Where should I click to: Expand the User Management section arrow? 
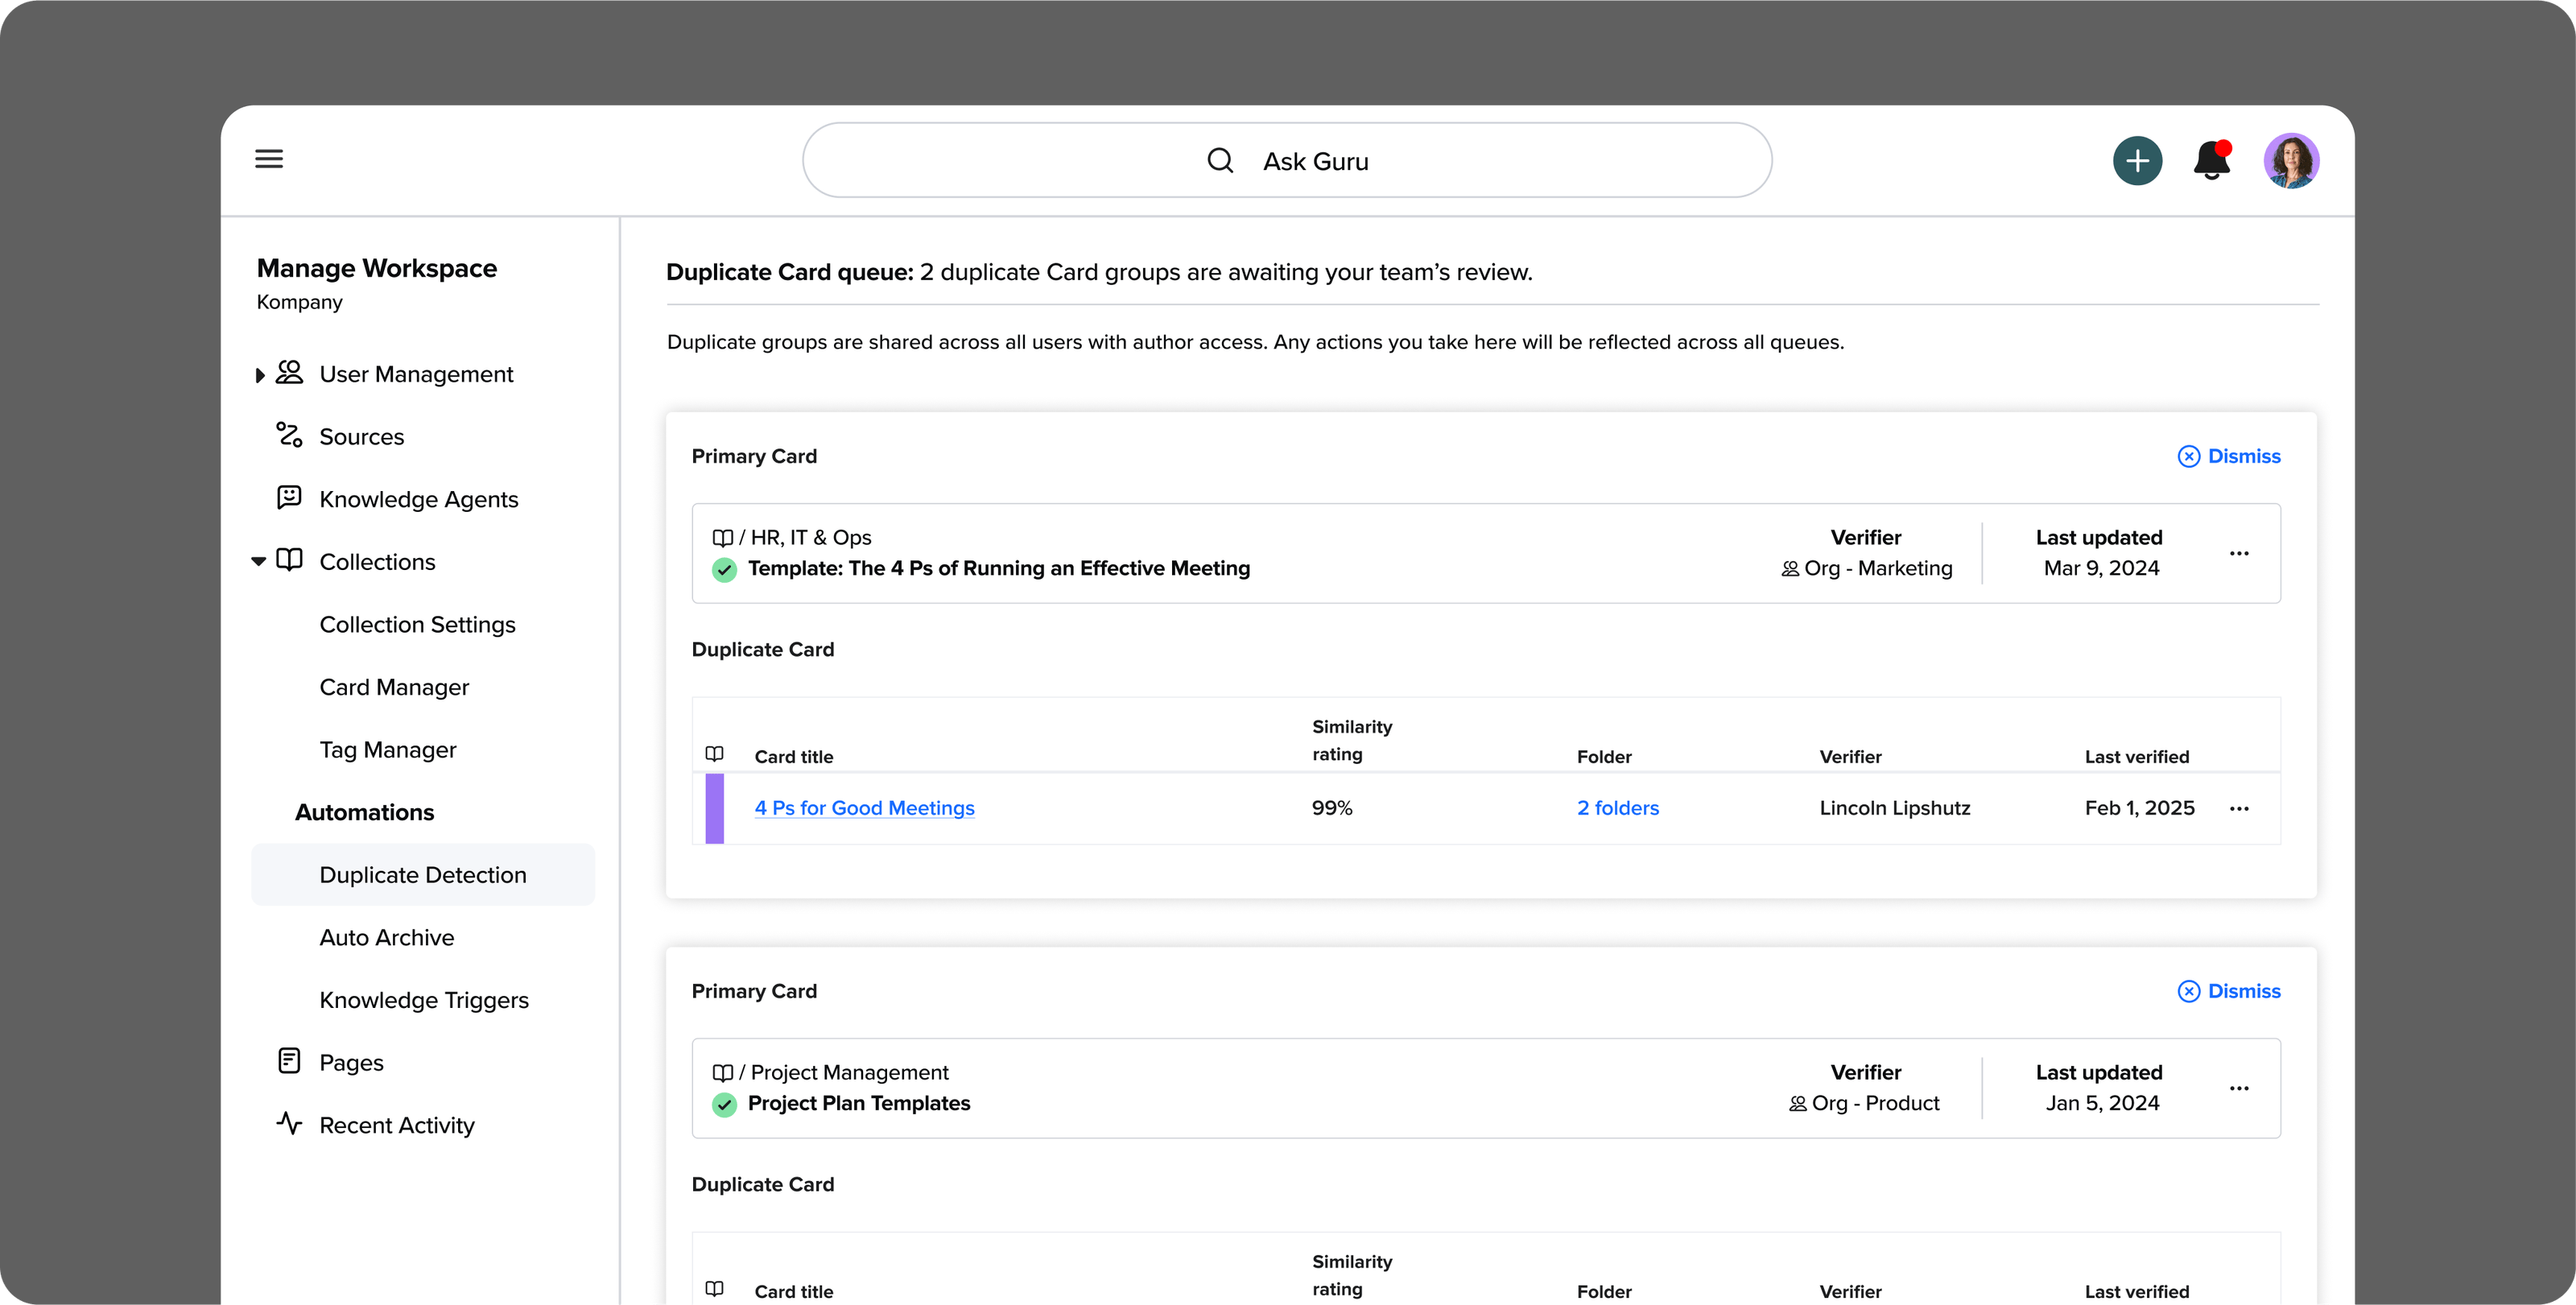coord(260,375)
